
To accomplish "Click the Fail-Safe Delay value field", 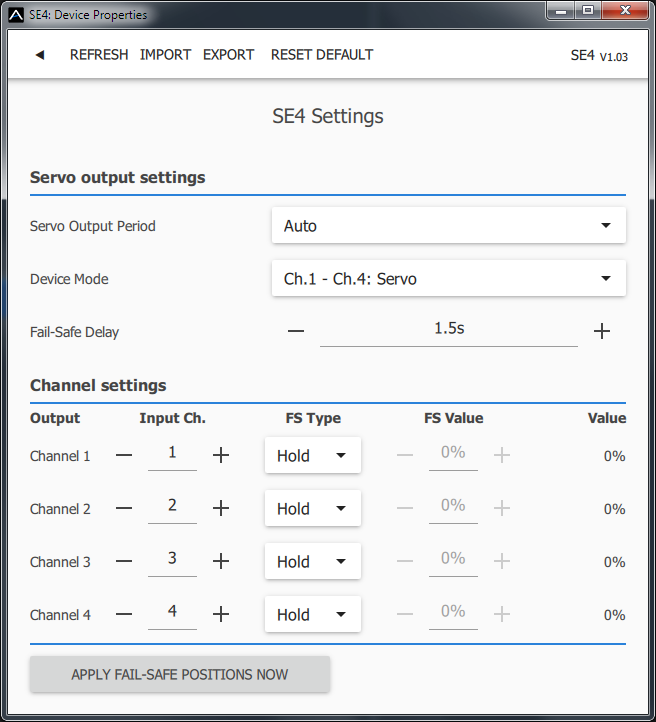I will [x=448, y=329].
